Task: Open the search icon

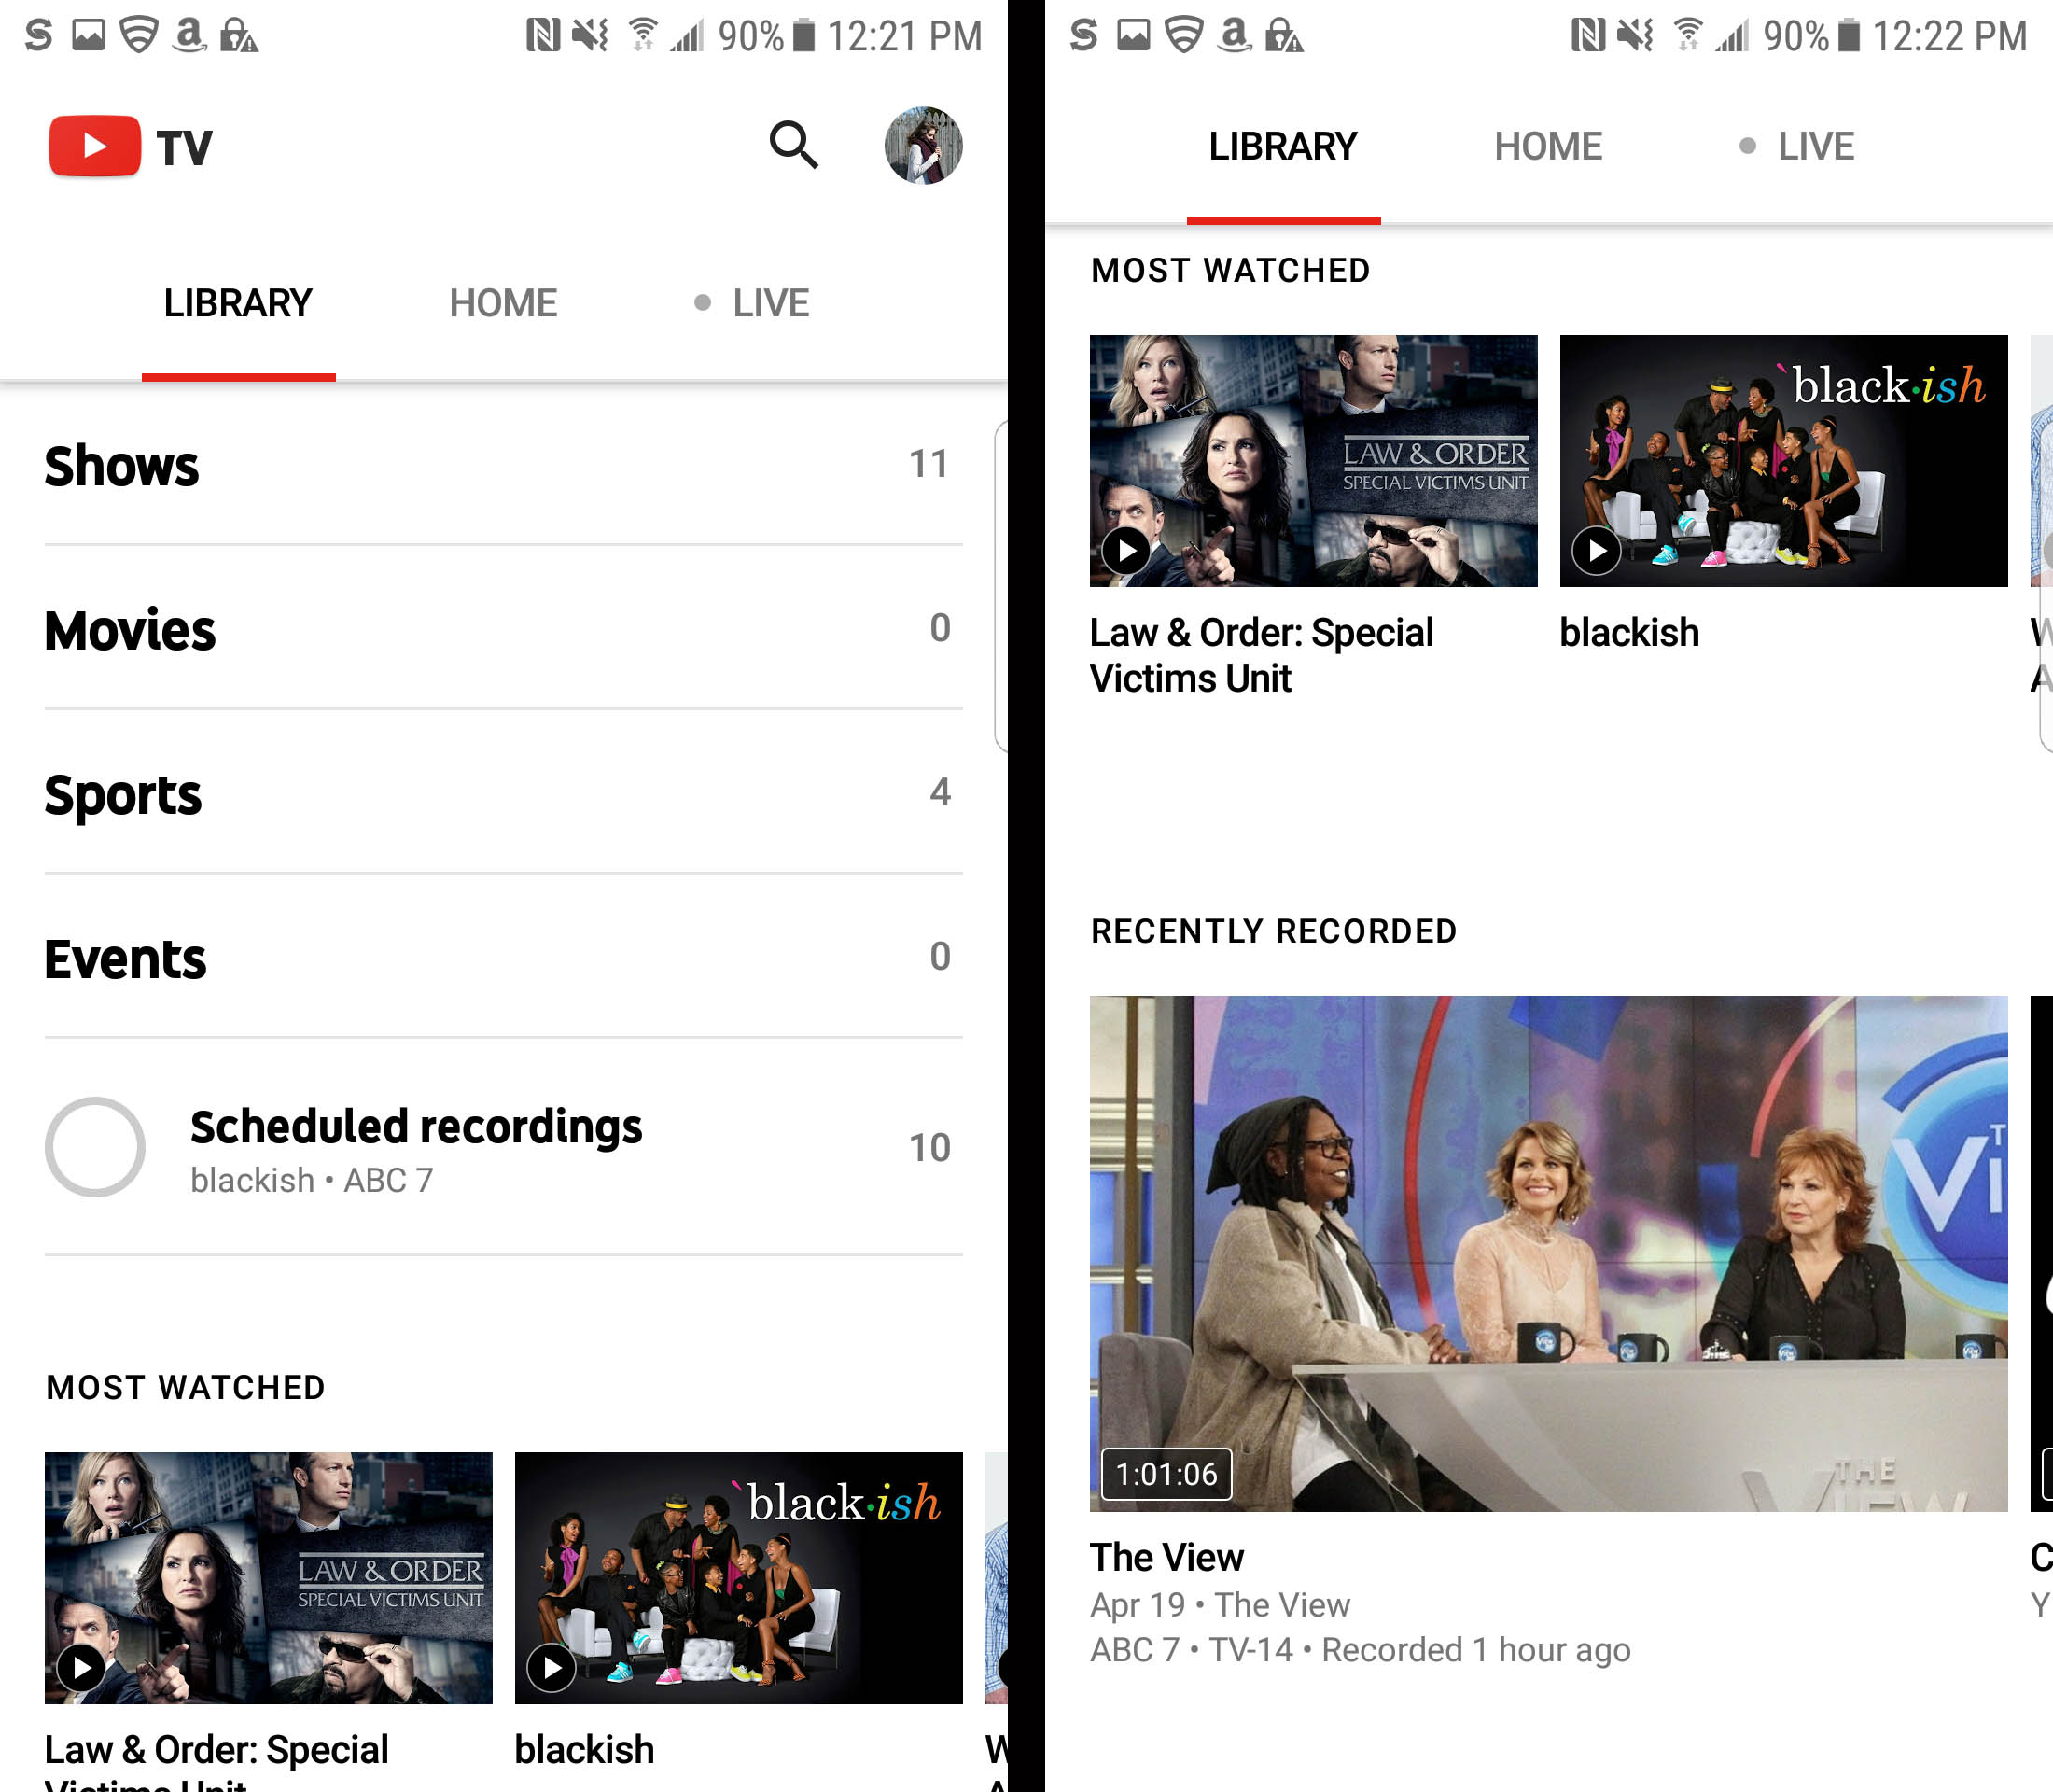Action: point(793,146)
